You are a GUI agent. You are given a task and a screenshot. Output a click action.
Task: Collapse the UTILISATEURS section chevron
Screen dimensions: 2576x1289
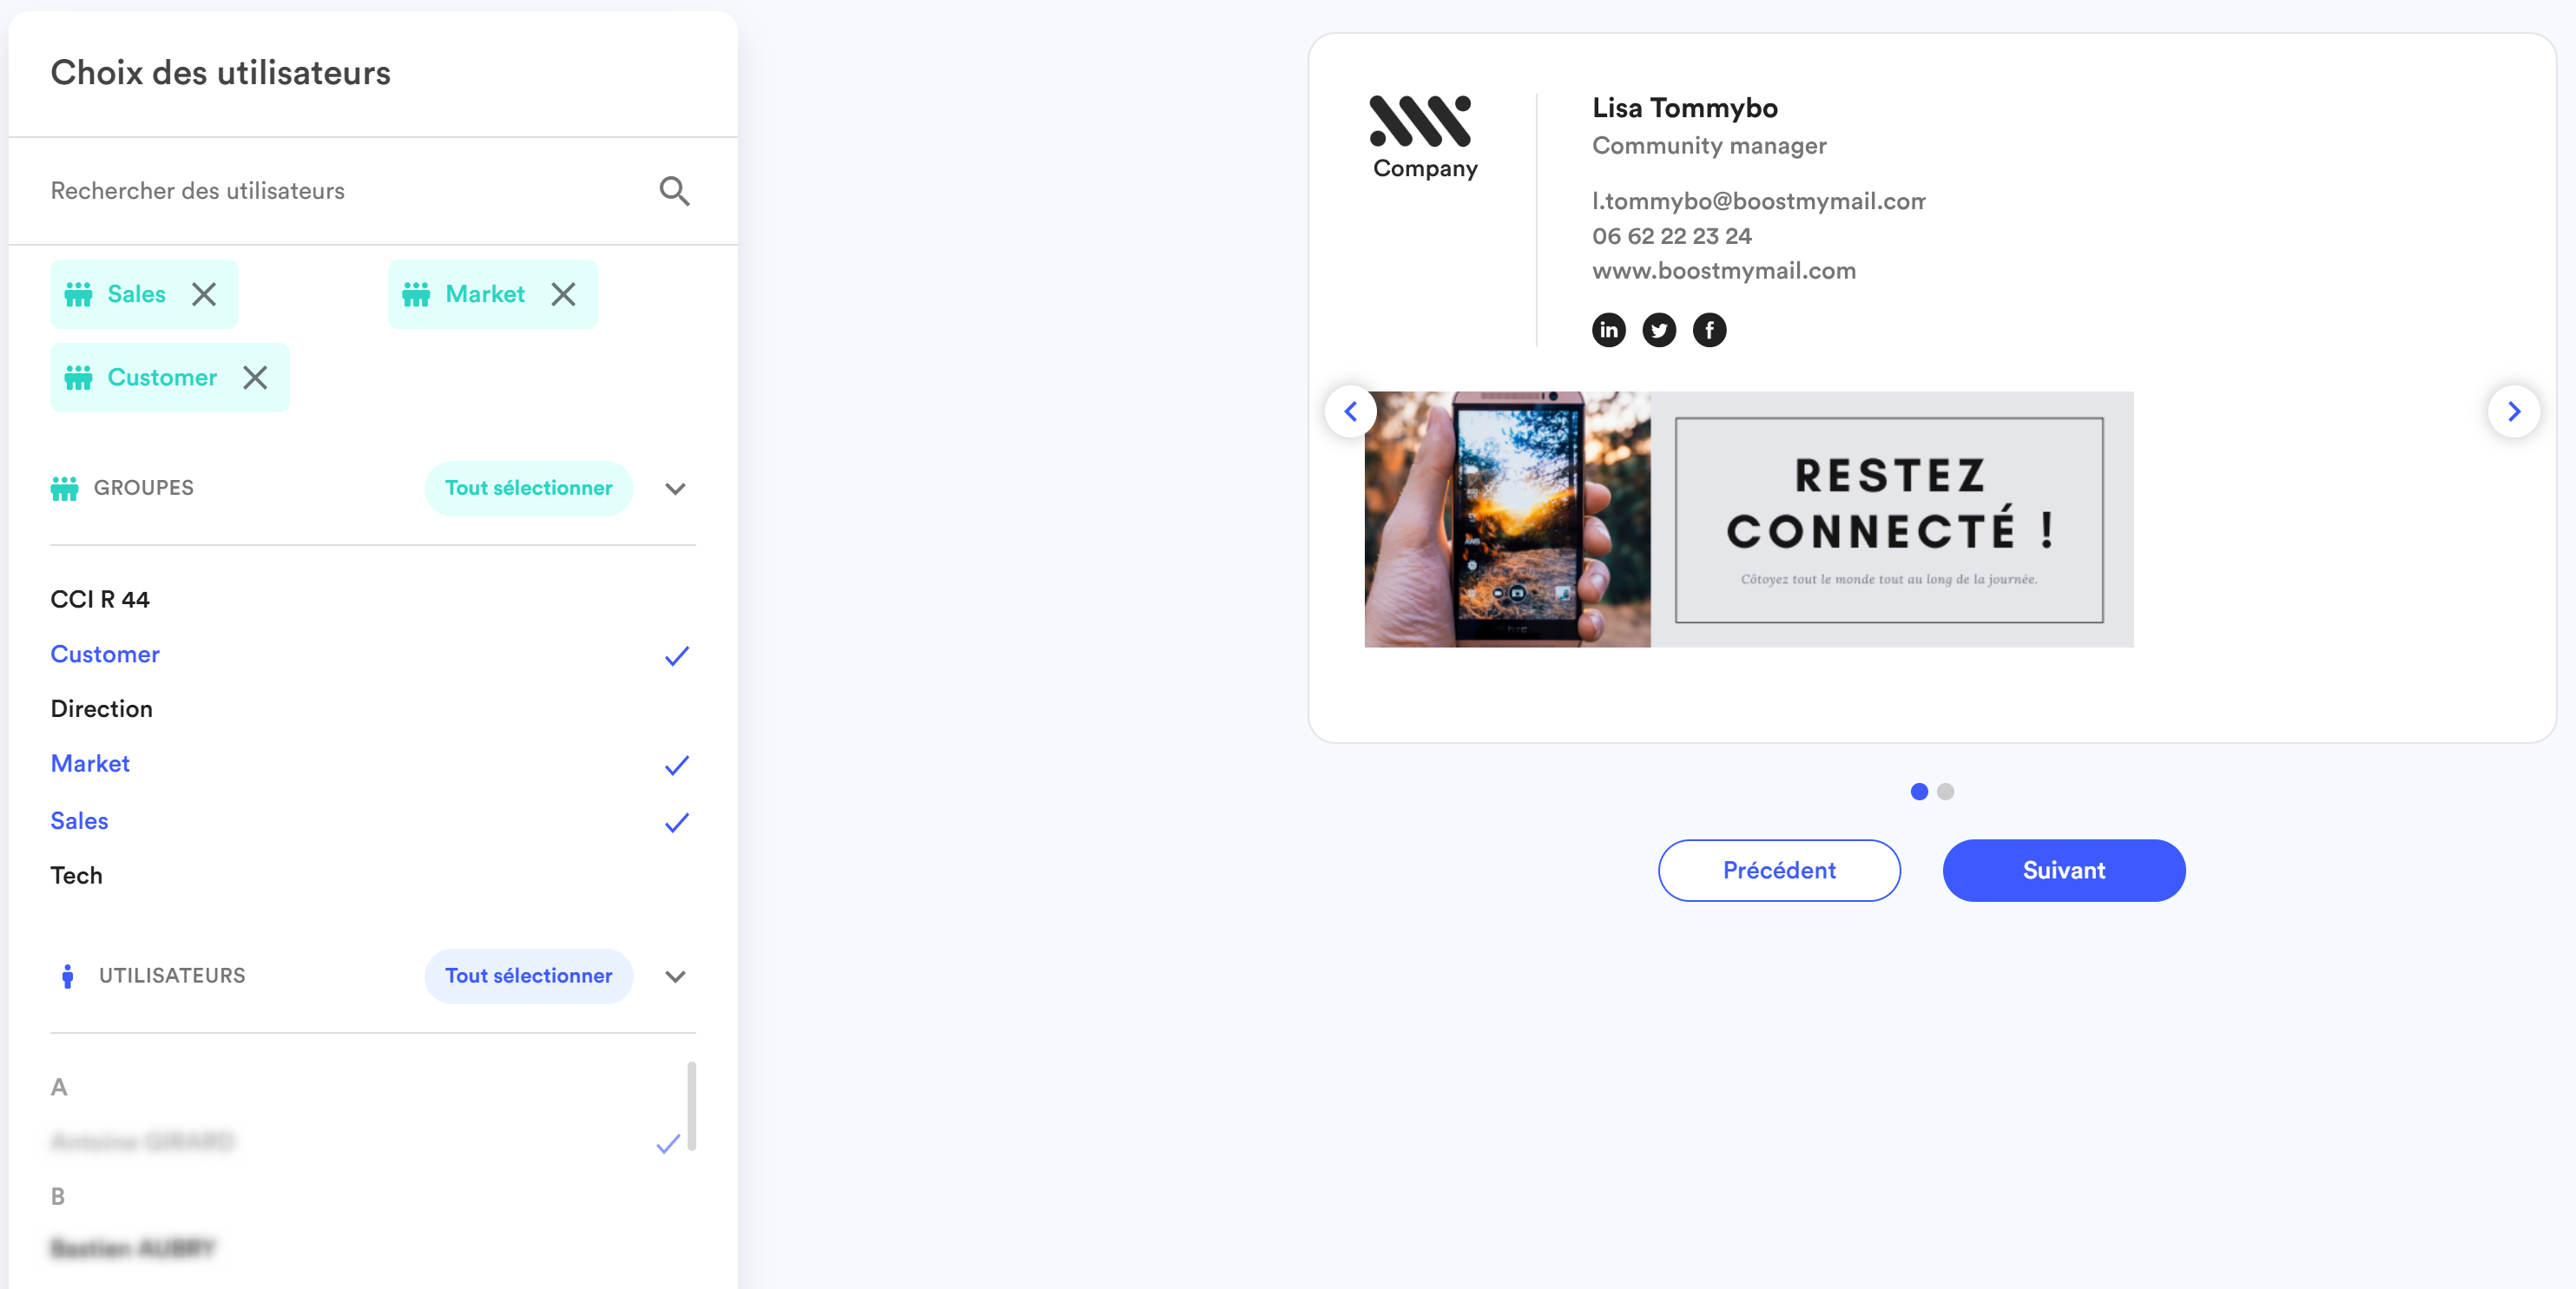[676, 976]
